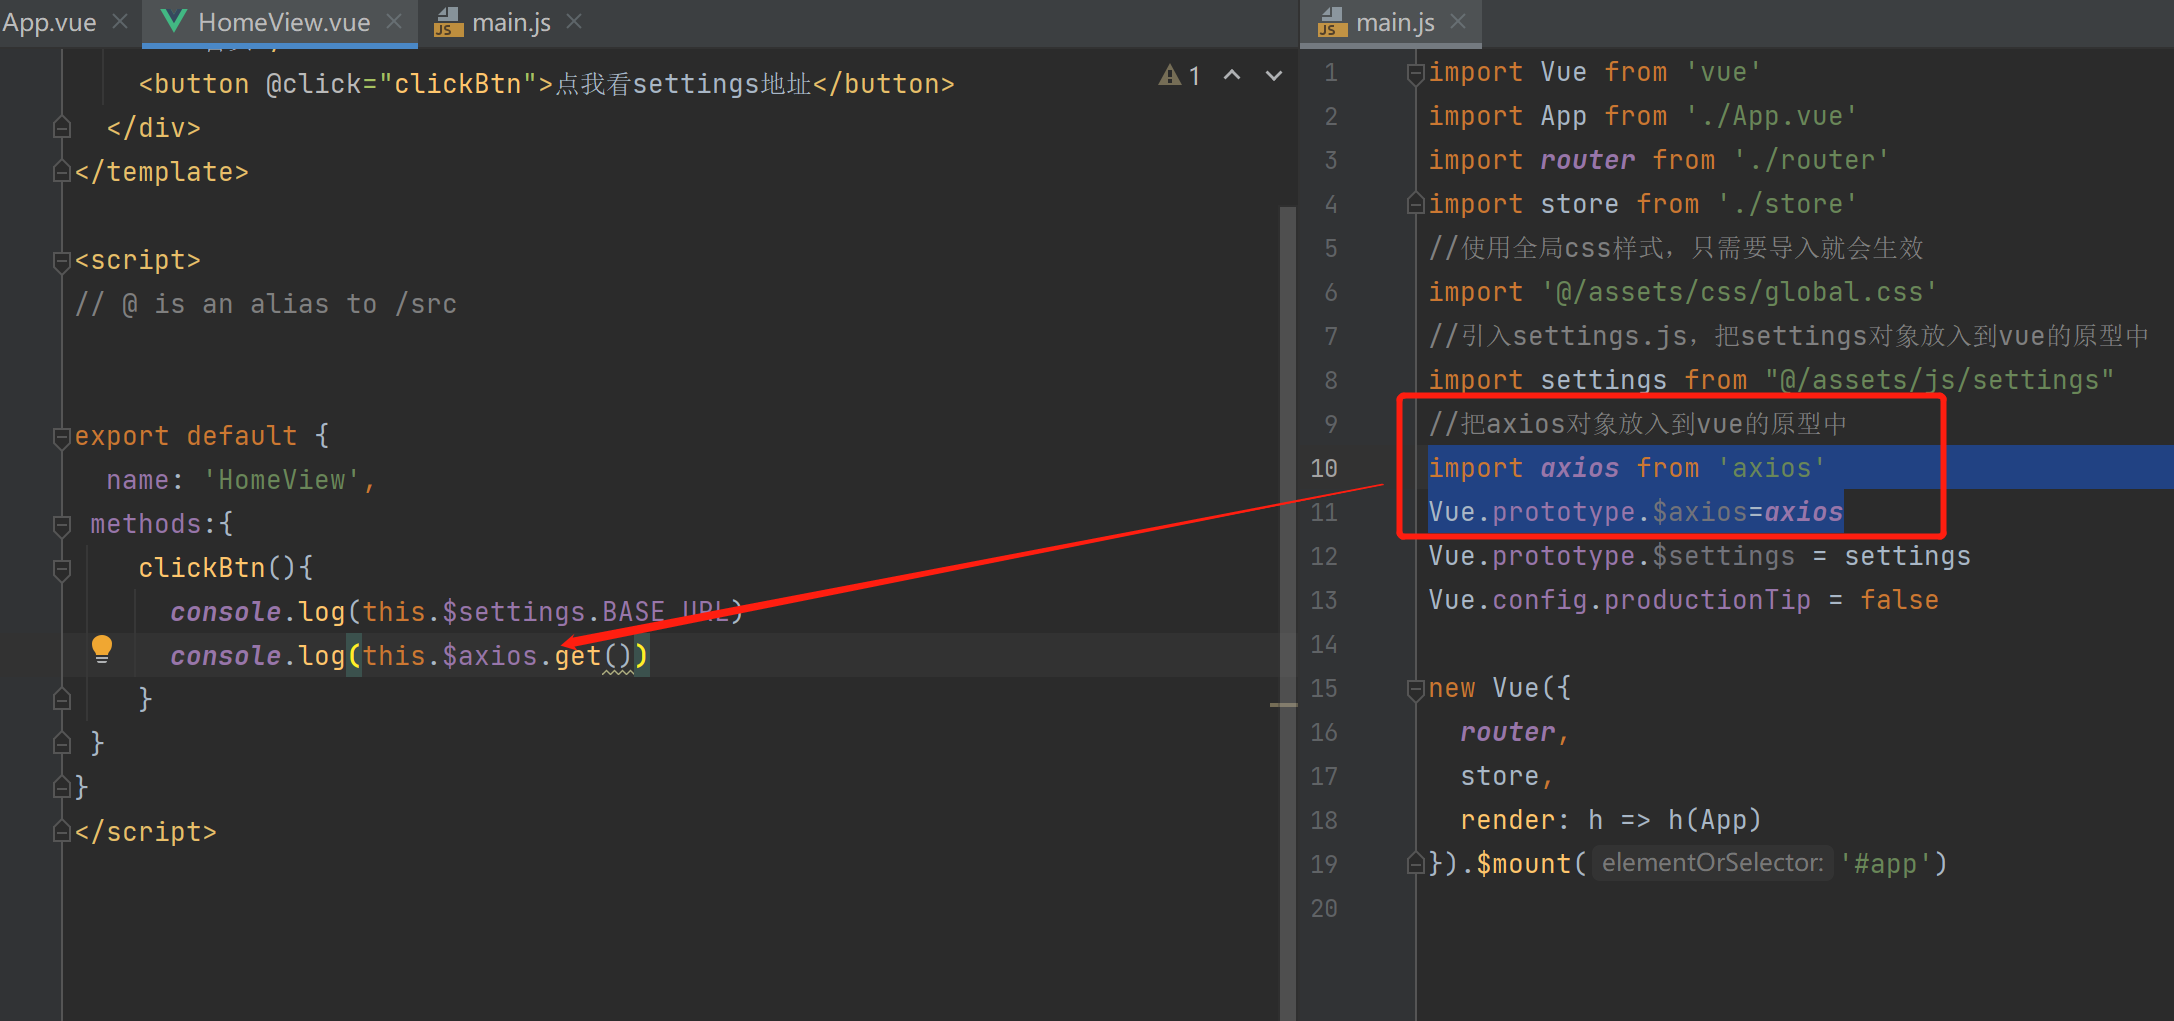The image size is (2174, 1021).
Task: Click the fold marker at the closing </script> tag
Action: tap(62, 832)
